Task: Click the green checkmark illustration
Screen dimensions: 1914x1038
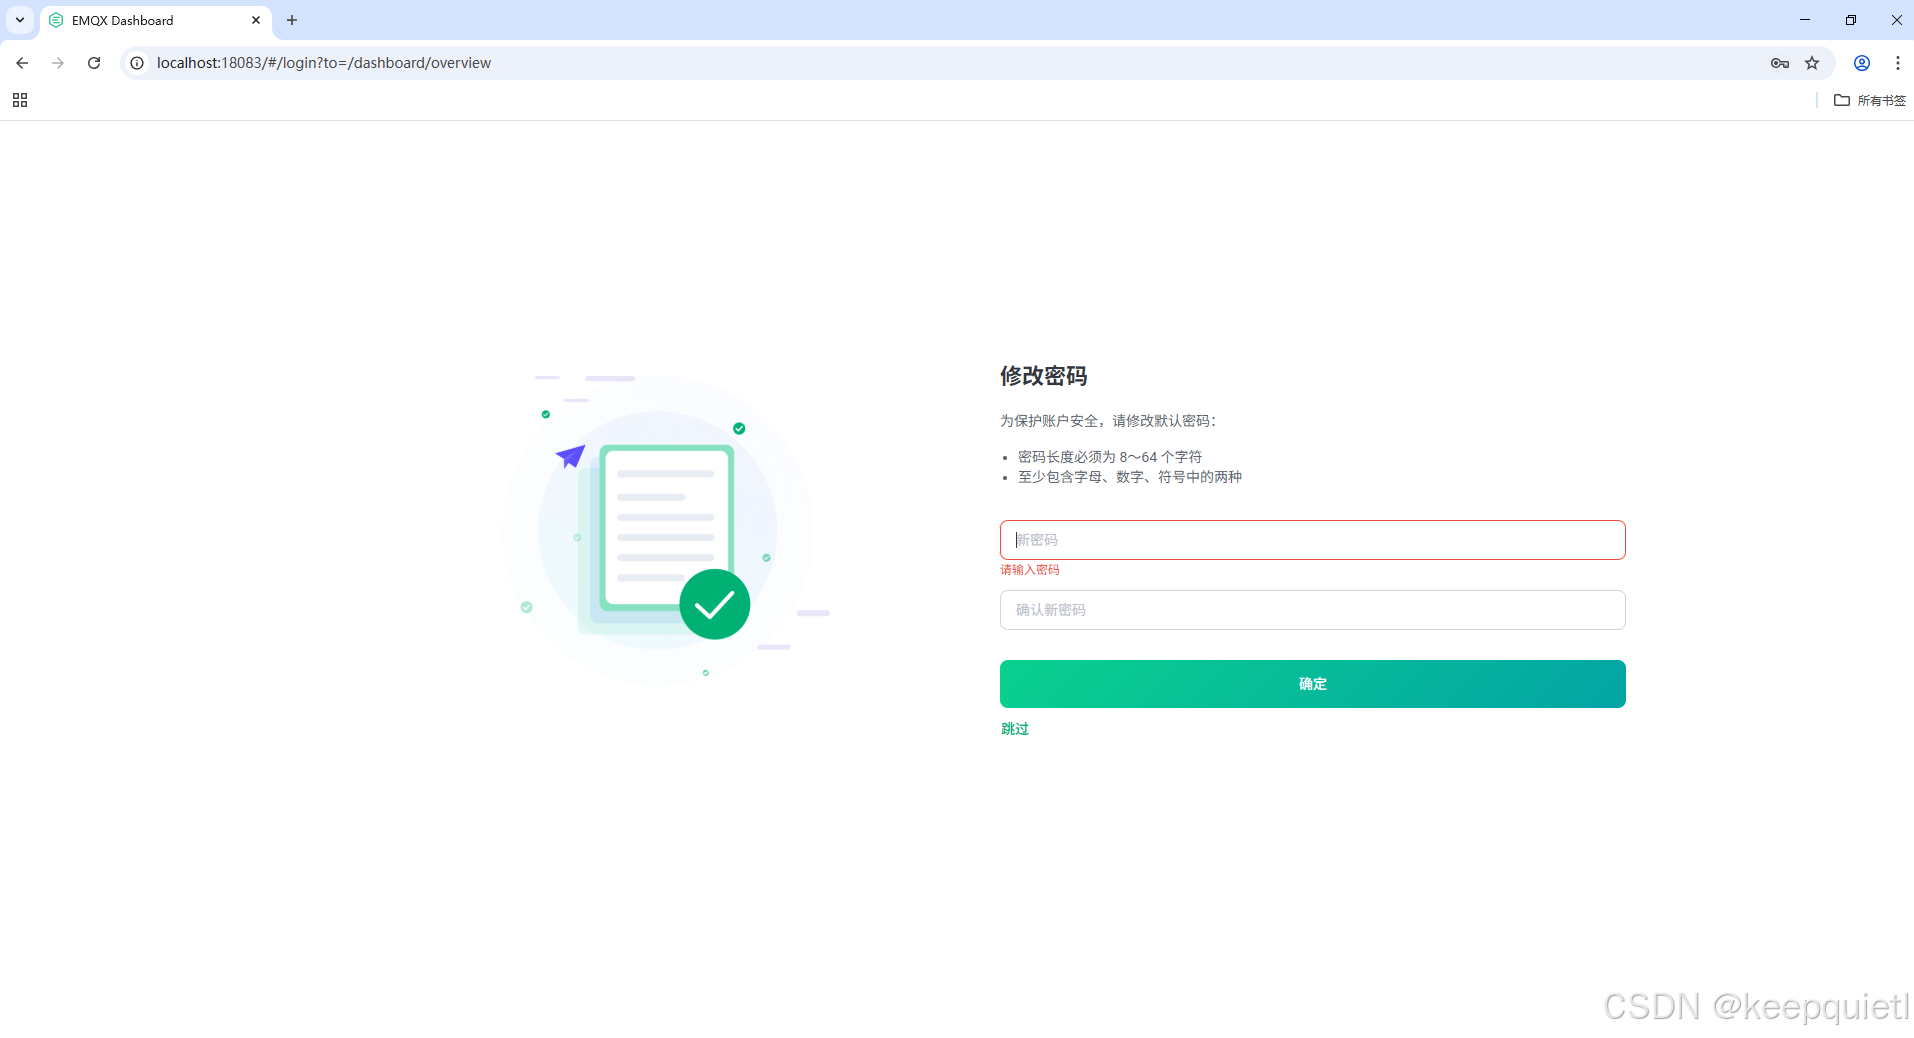Action: 714,604
